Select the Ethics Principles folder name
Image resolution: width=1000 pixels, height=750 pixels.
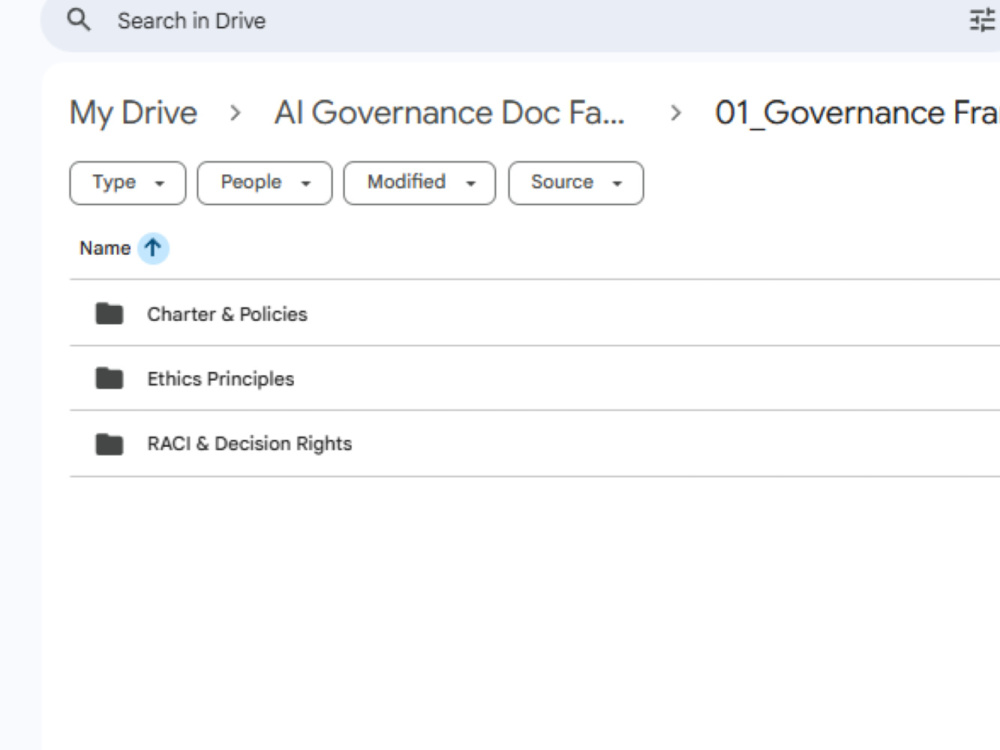[221, 379]
